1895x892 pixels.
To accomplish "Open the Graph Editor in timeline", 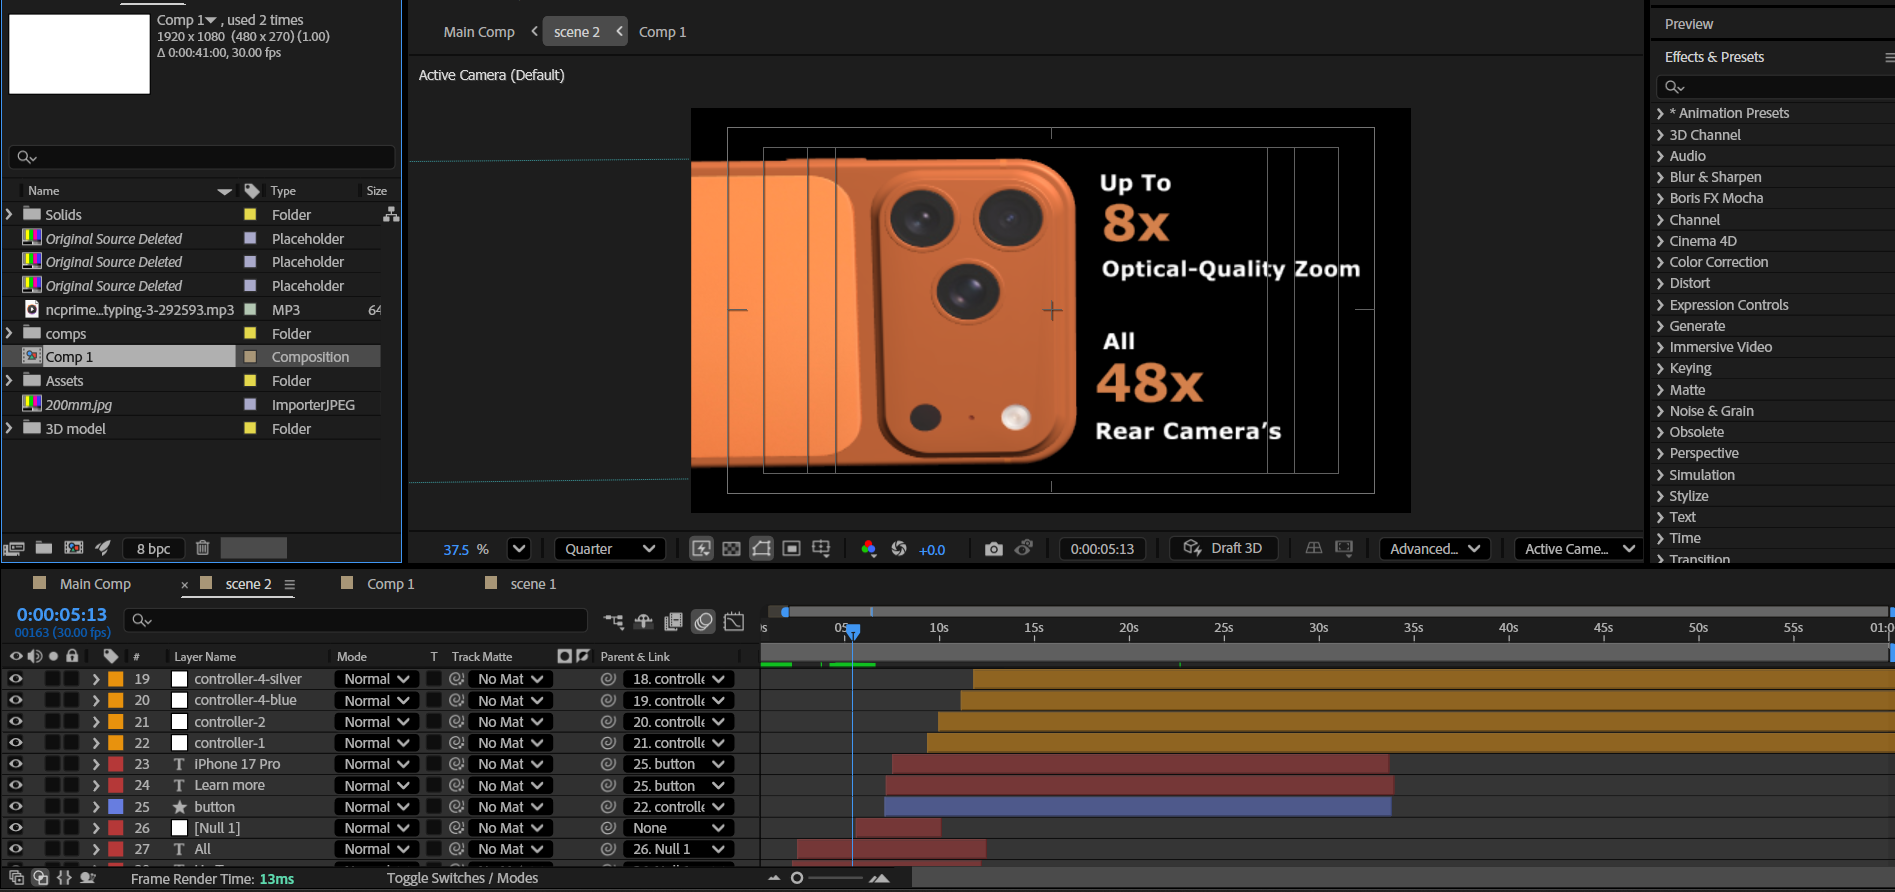I will (x=734, y=622).
